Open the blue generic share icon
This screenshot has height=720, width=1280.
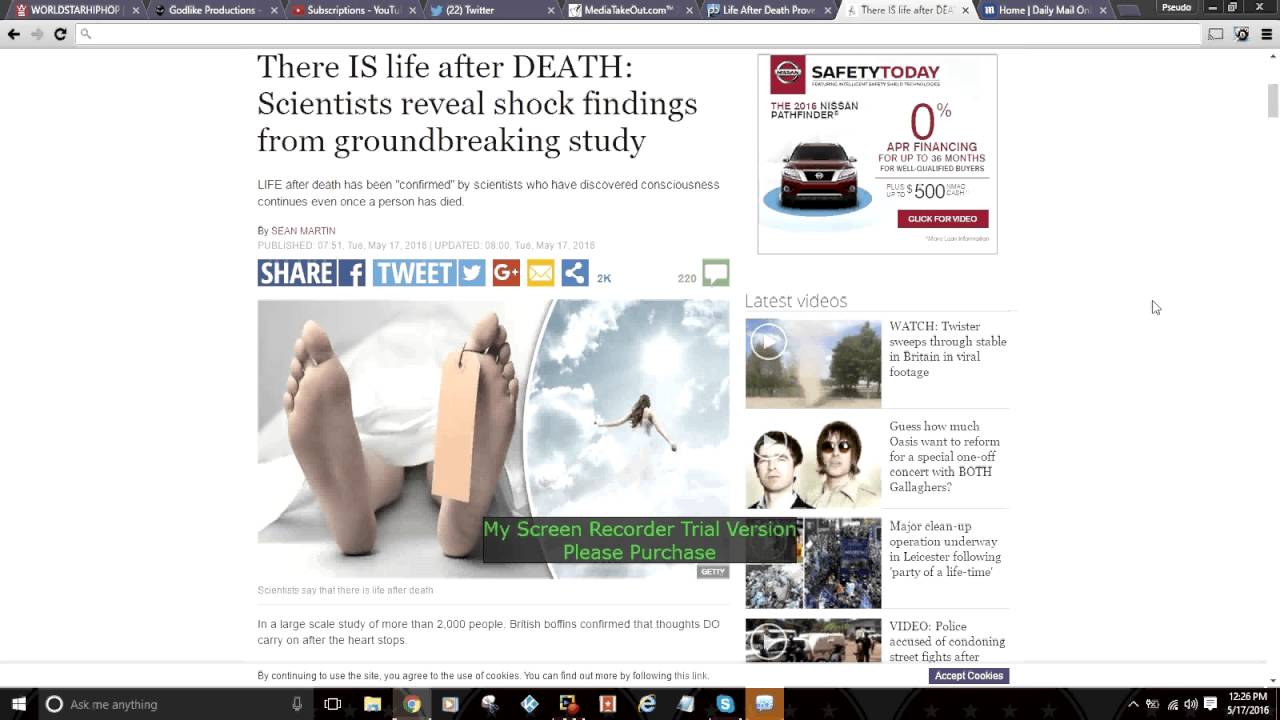coord(575,272)
